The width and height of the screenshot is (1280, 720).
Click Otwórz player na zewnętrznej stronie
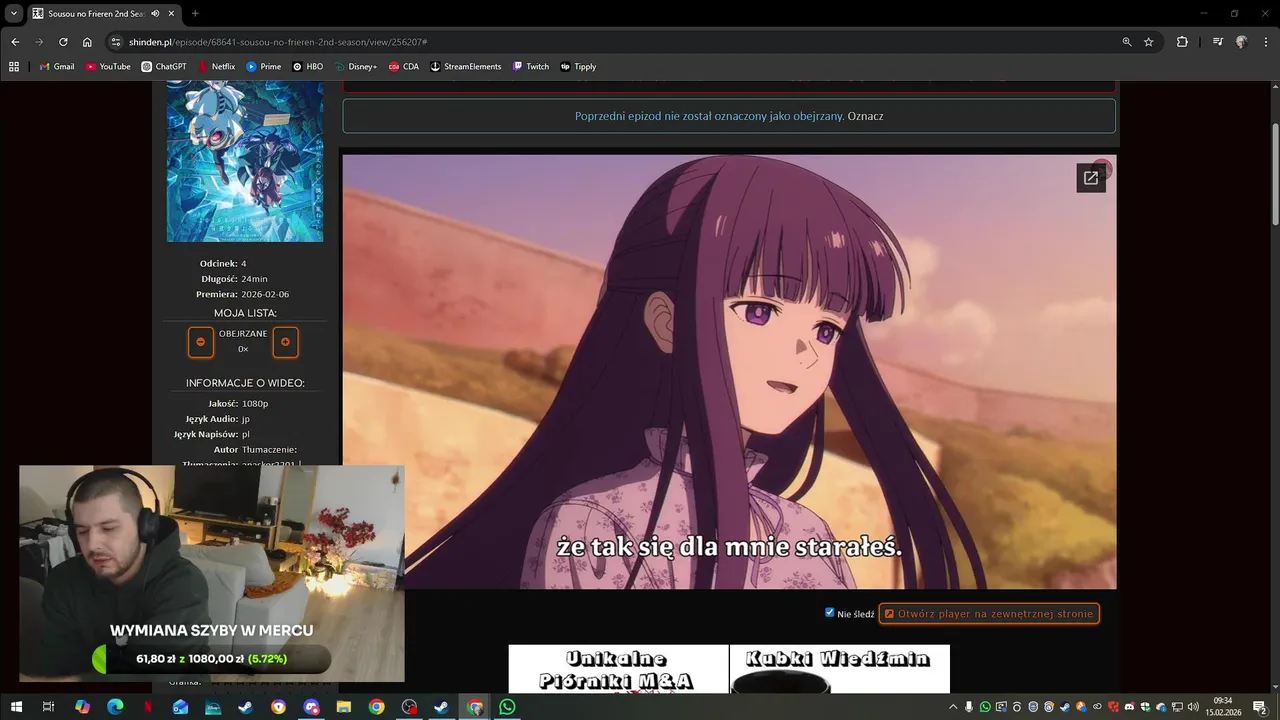tap(989, 613)
